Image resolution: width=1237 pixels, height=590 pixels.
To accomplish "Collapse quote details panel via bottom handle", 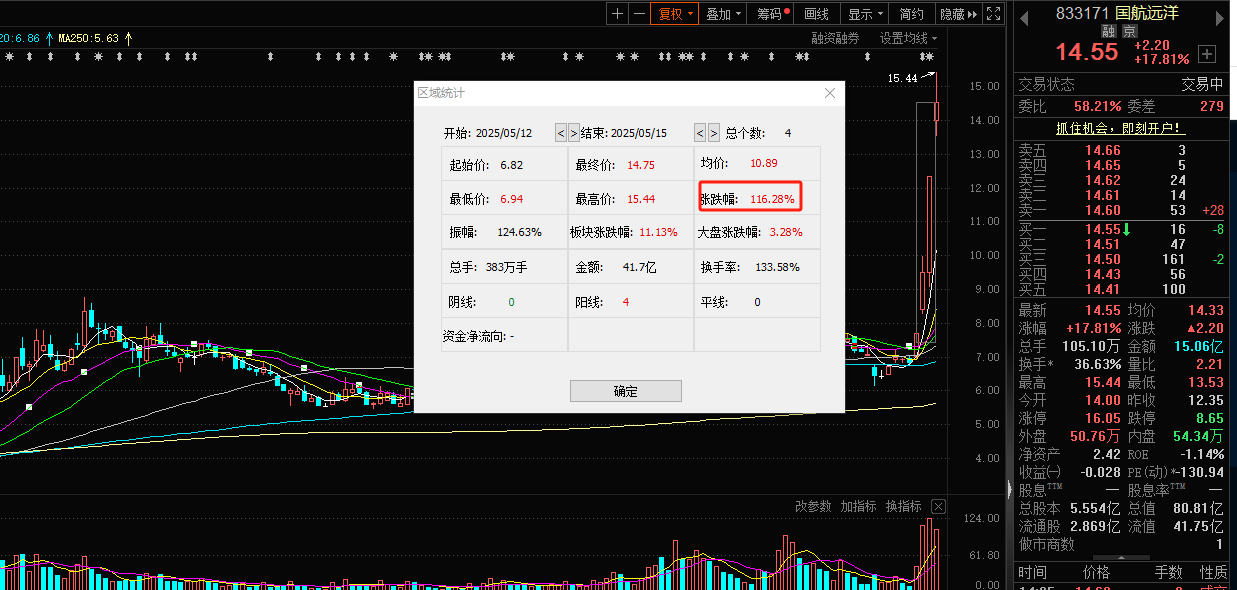I will [x=1120, y=558].
